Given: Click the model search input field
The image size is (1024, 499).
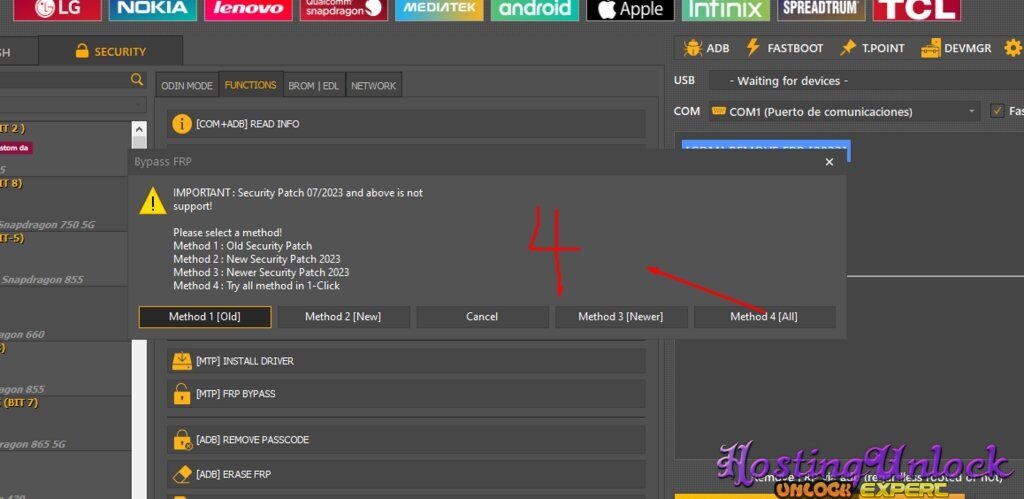Looking at the screenshot, I should click(x=63, y=80).
